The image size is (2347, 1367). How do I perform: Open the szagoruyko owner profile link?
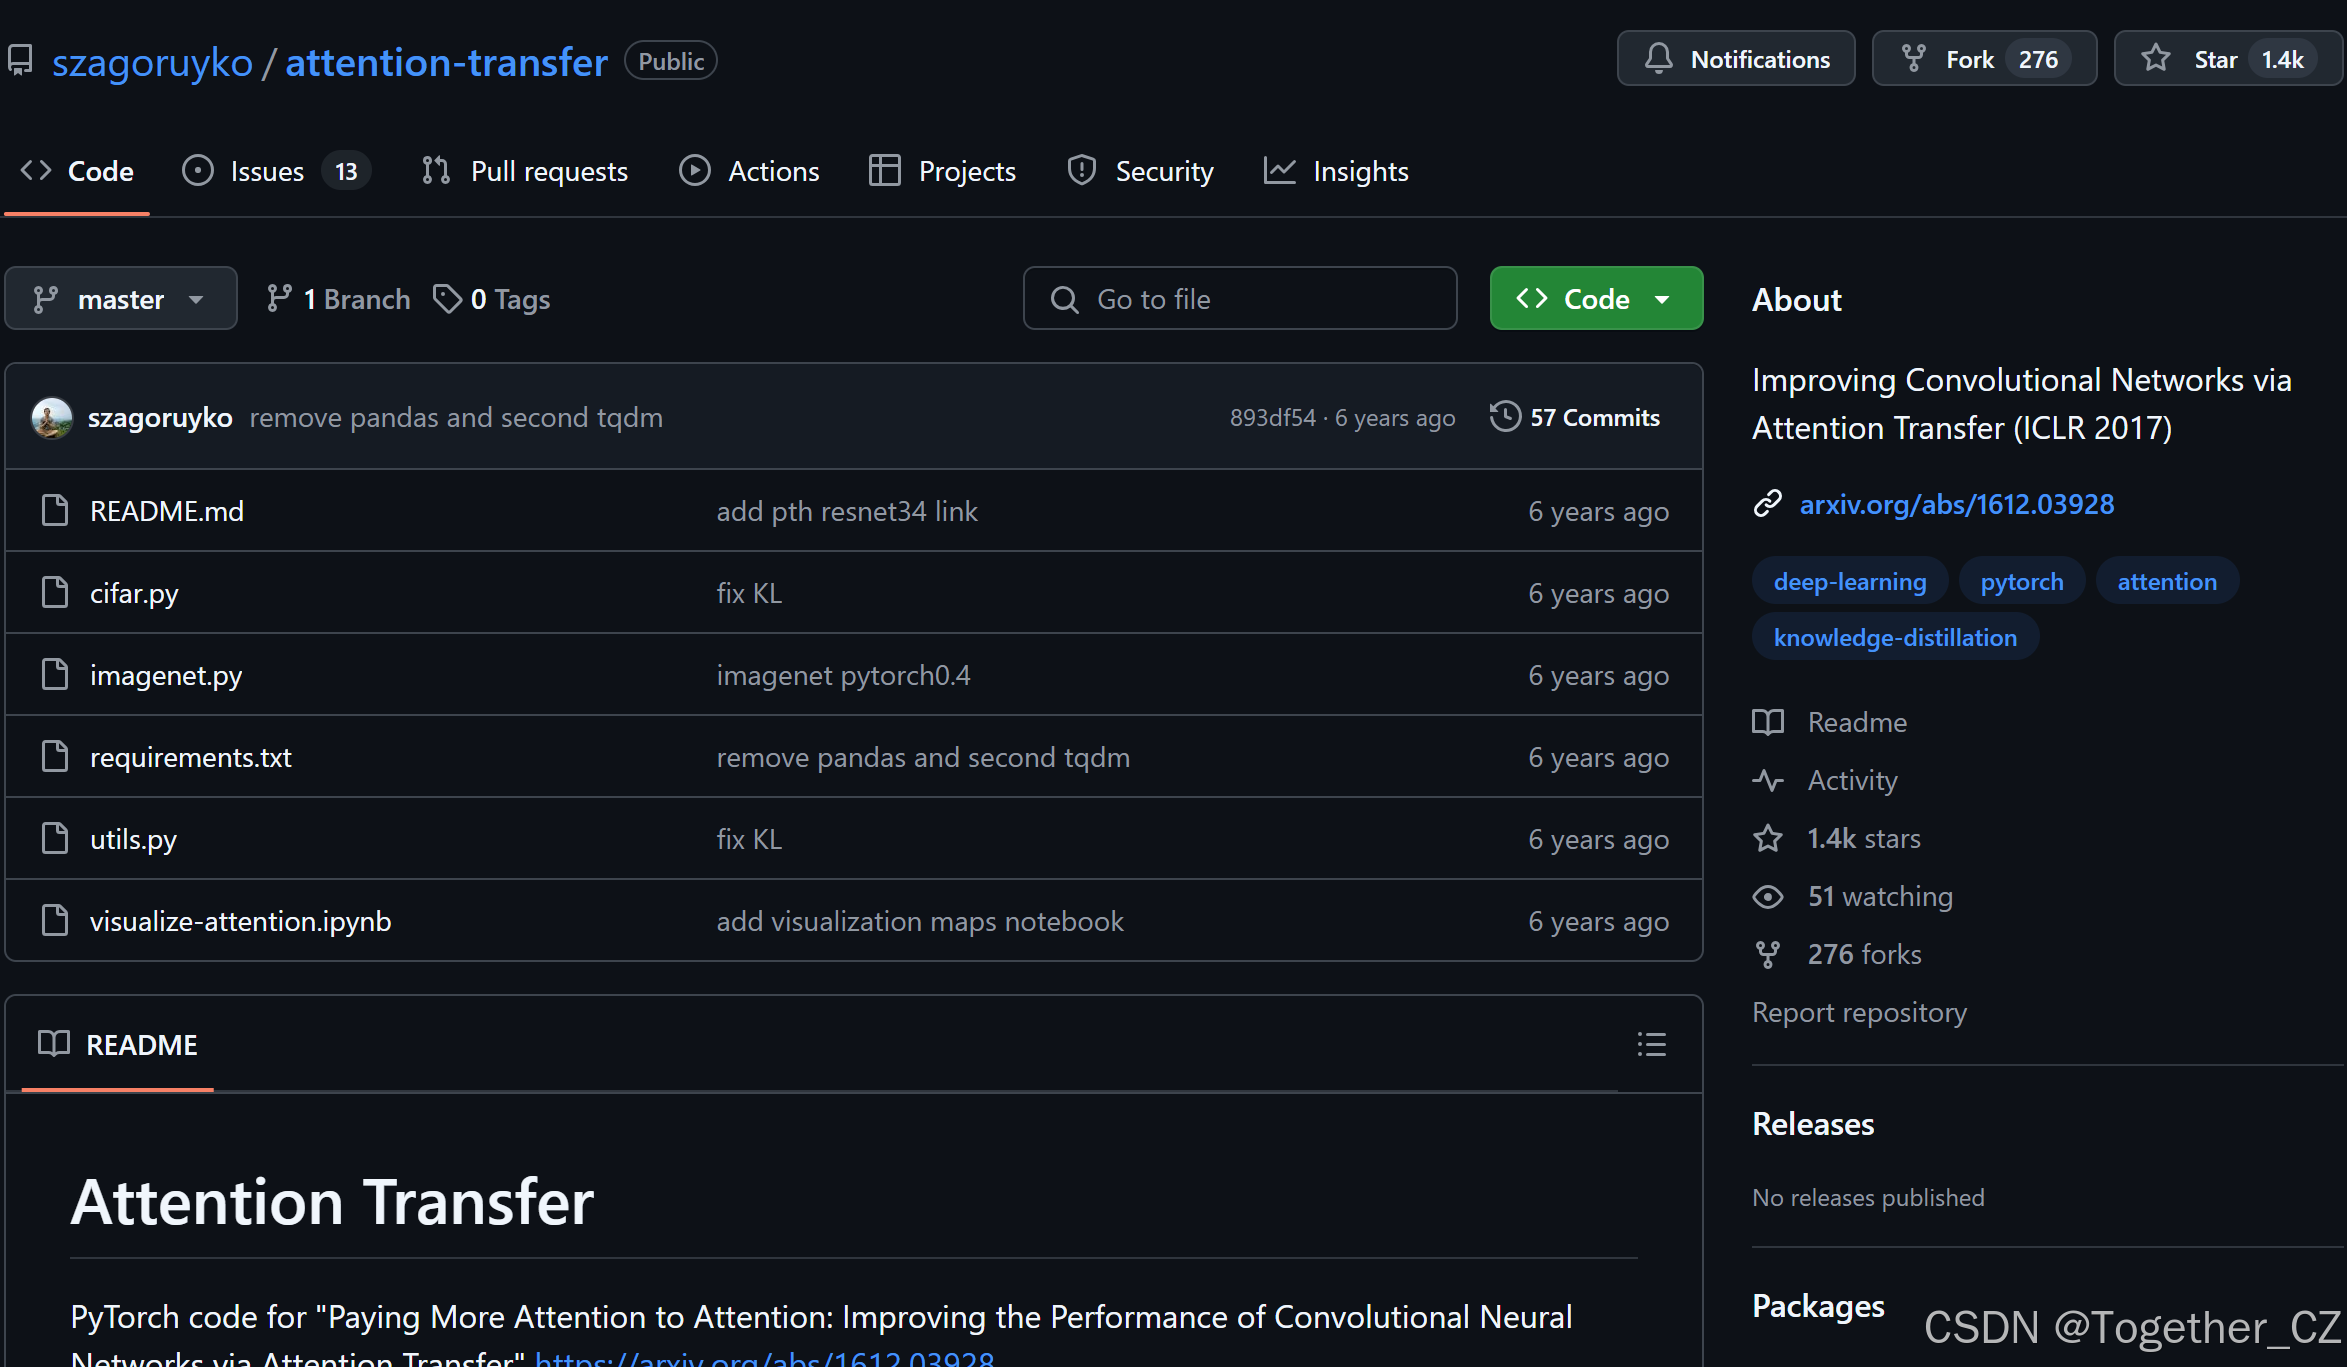click(152, 62)
